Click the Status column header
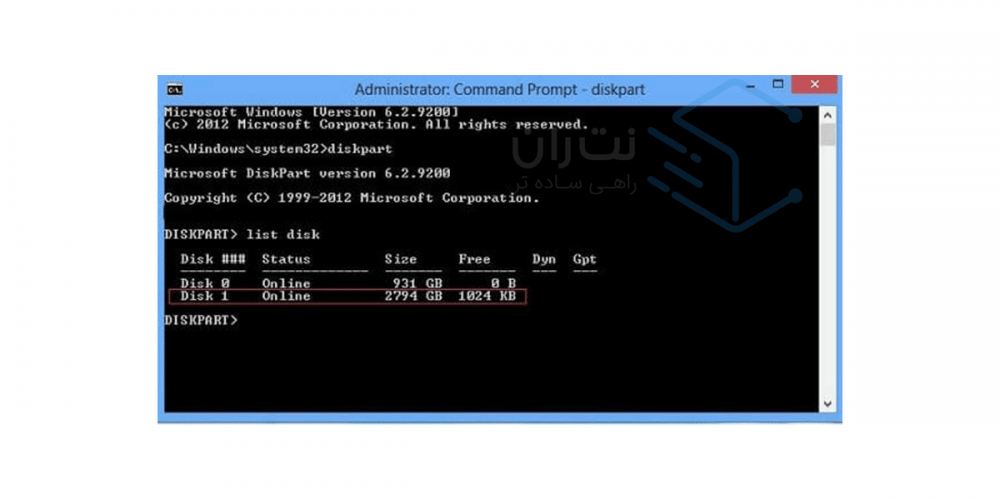 click(286, 260)
